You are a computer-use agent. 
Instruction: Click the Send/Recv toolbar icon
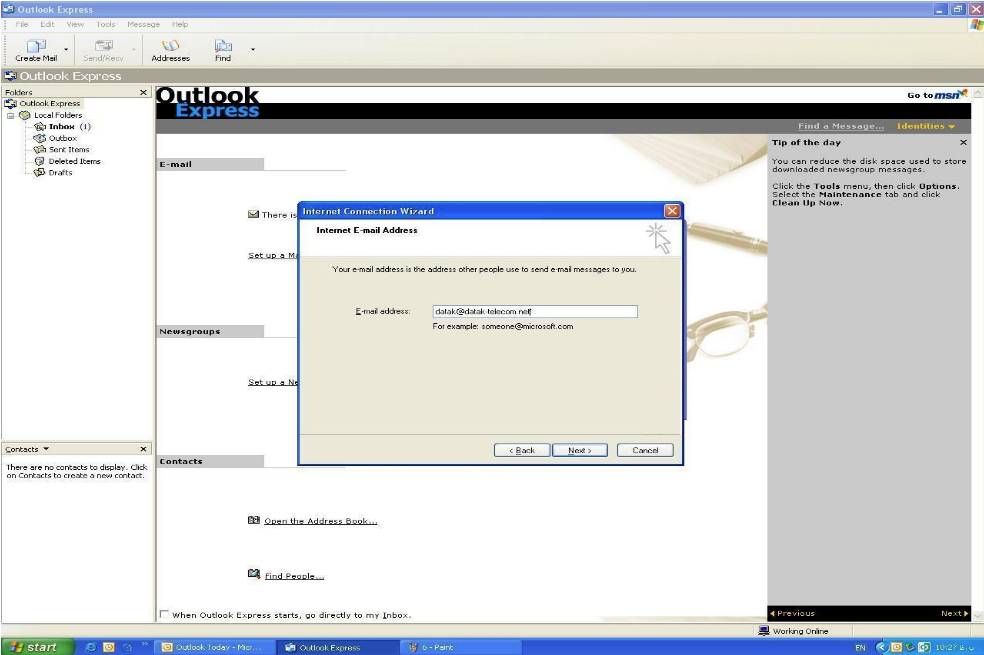(104, 50)
